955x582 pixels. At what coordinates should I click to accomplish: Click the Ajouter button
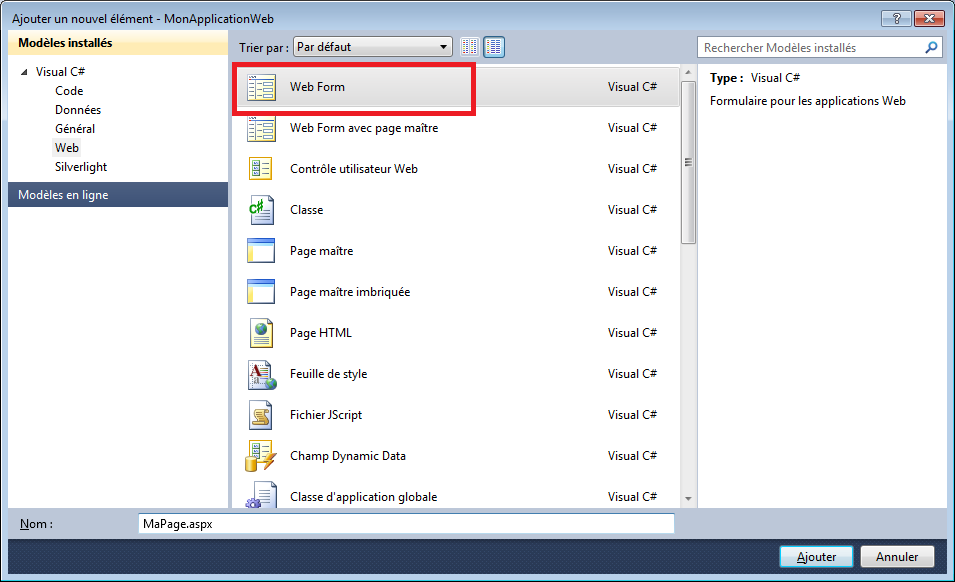(815, 556)
